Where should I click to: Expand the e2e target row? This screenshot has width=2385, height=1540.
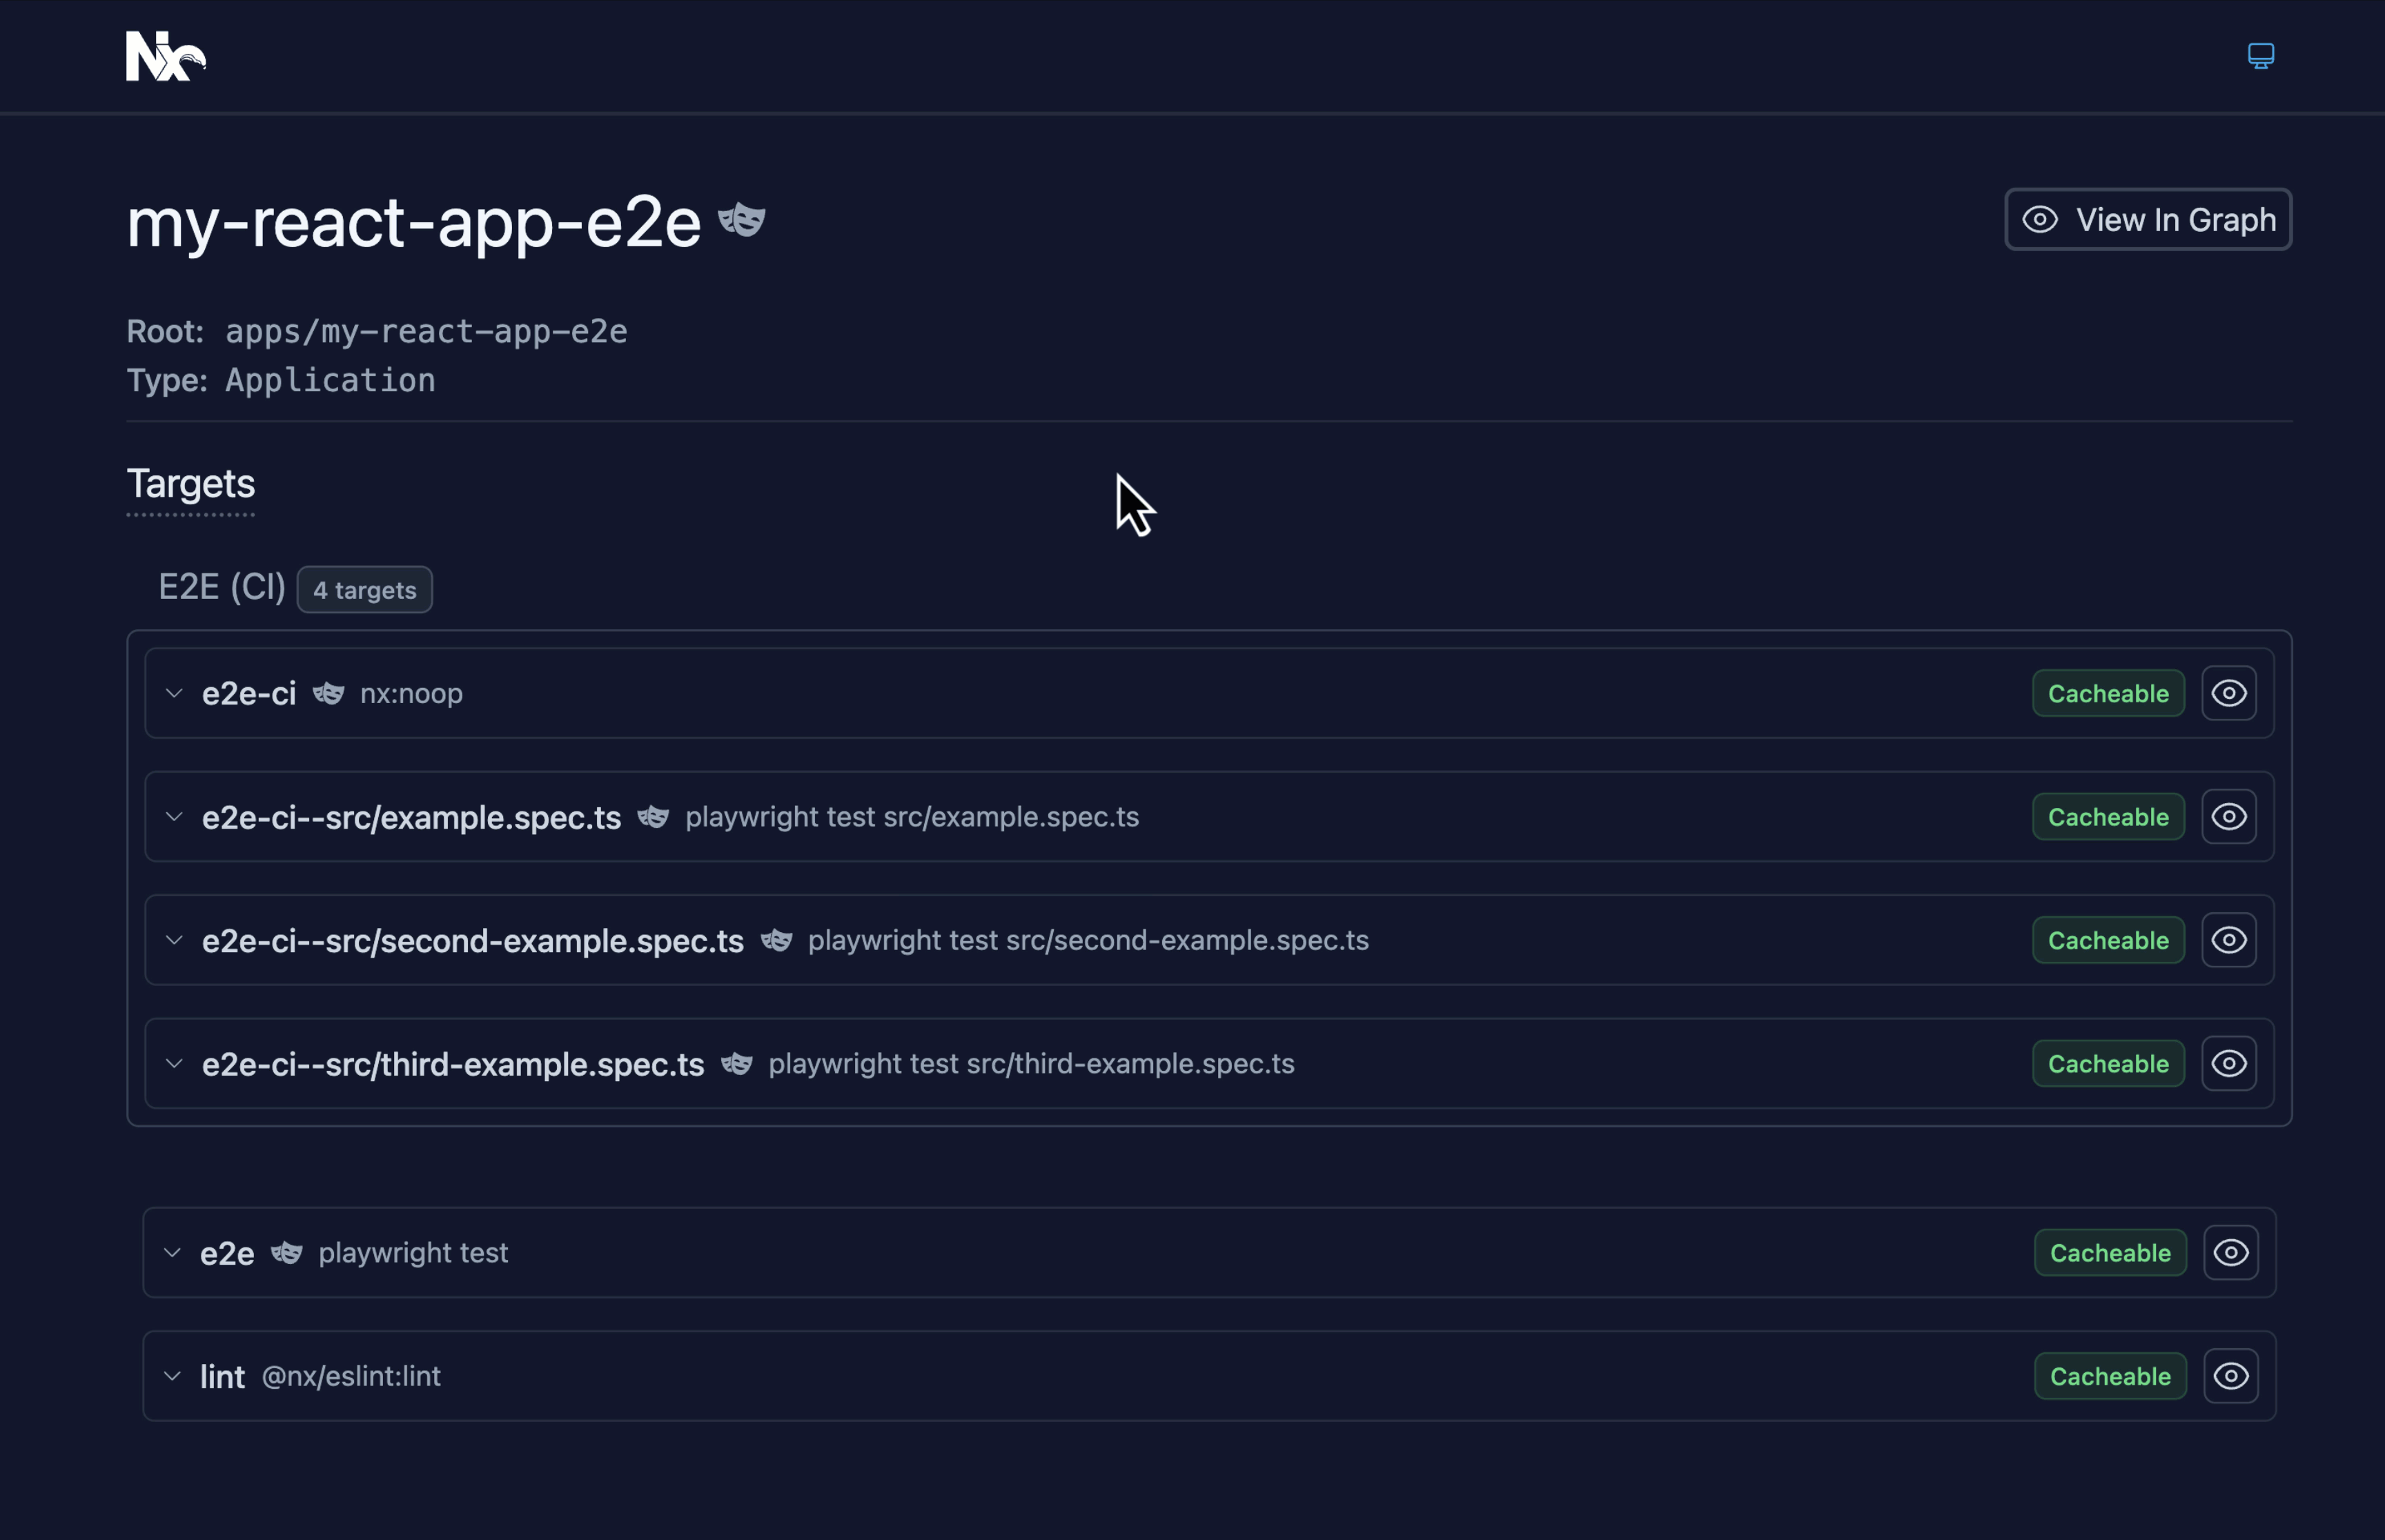click(173, 1252)
